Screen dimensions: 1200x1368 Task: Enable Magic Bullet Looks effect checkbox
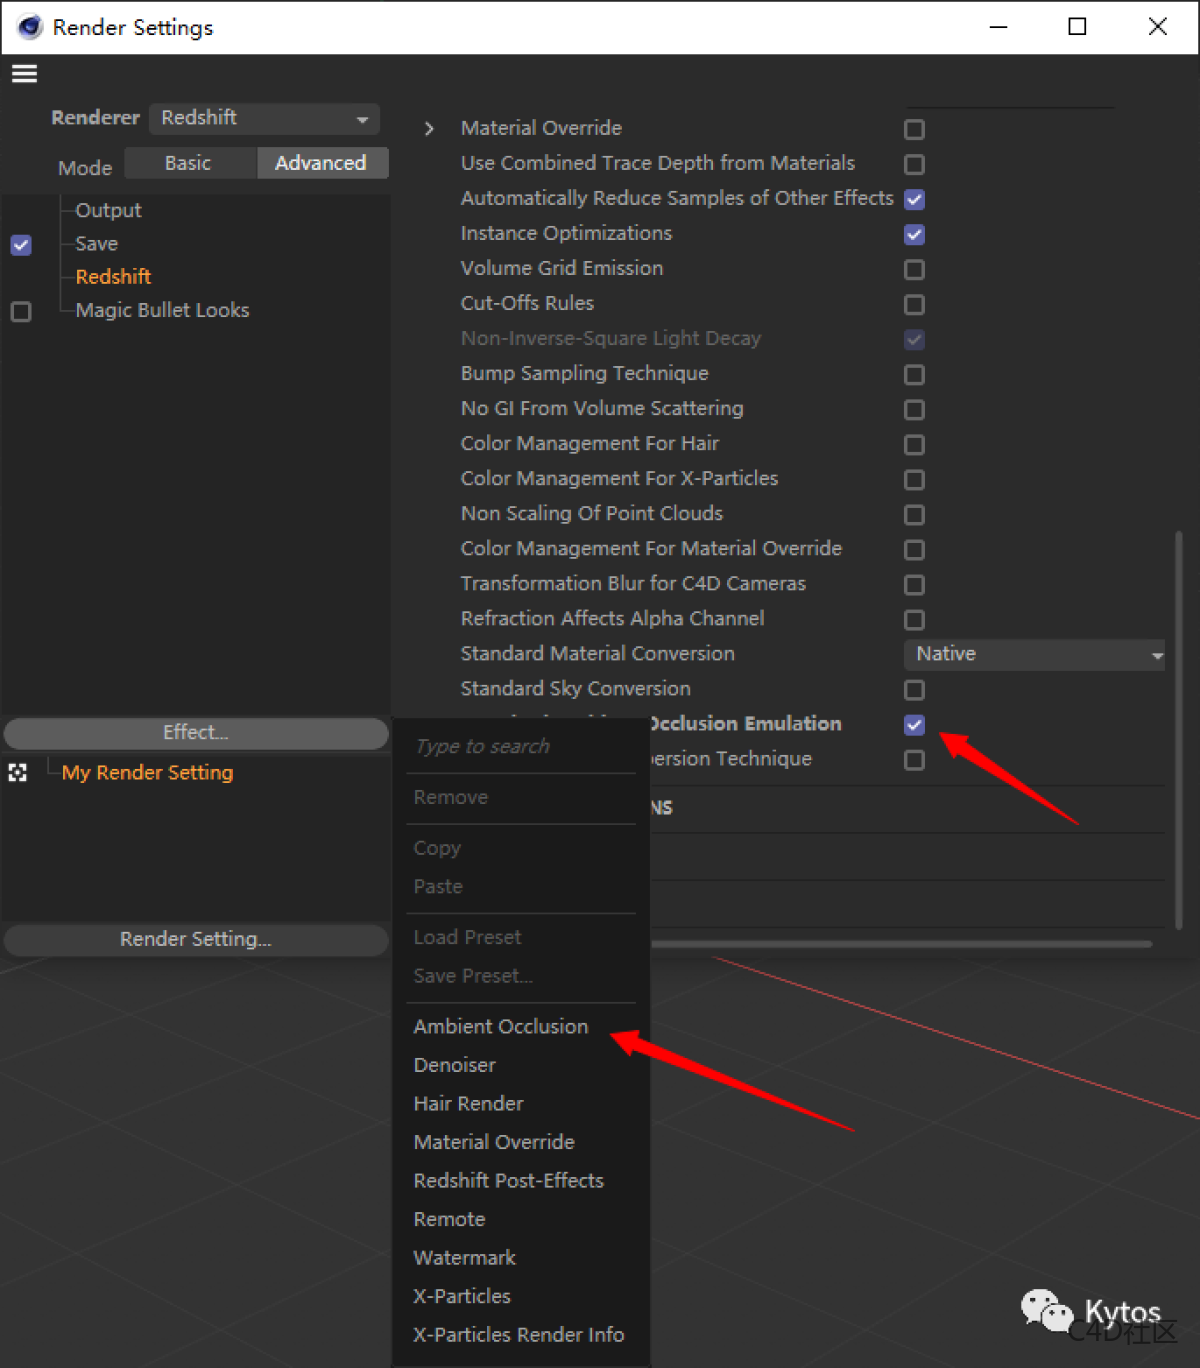21,311
